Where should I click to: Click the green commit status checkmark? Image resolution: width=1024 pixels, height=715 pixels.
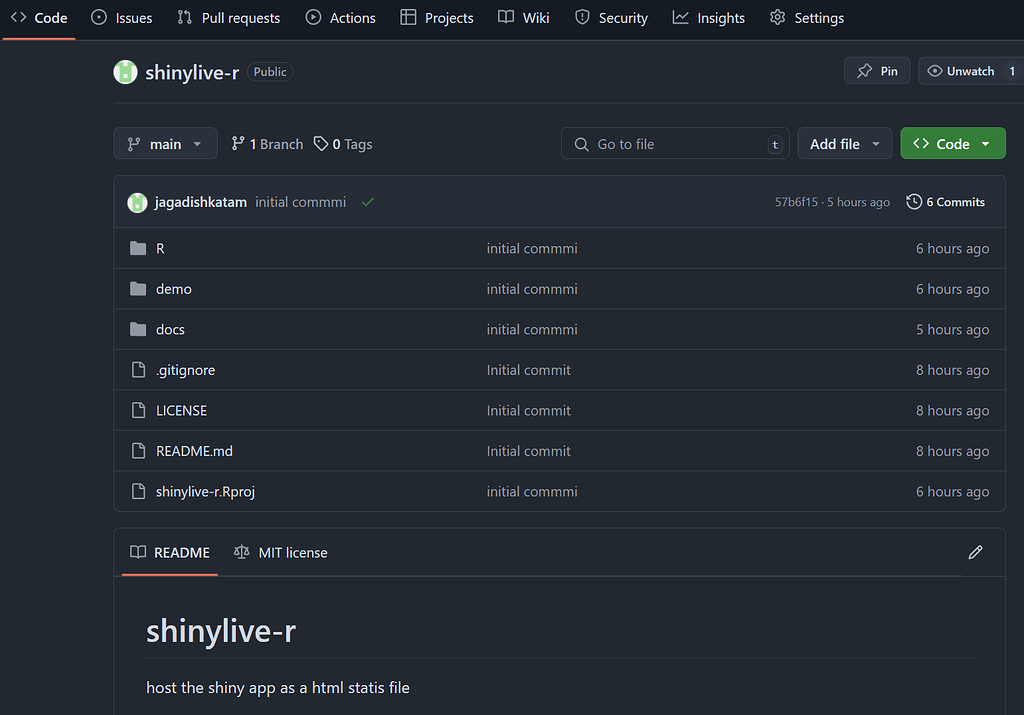367,201
